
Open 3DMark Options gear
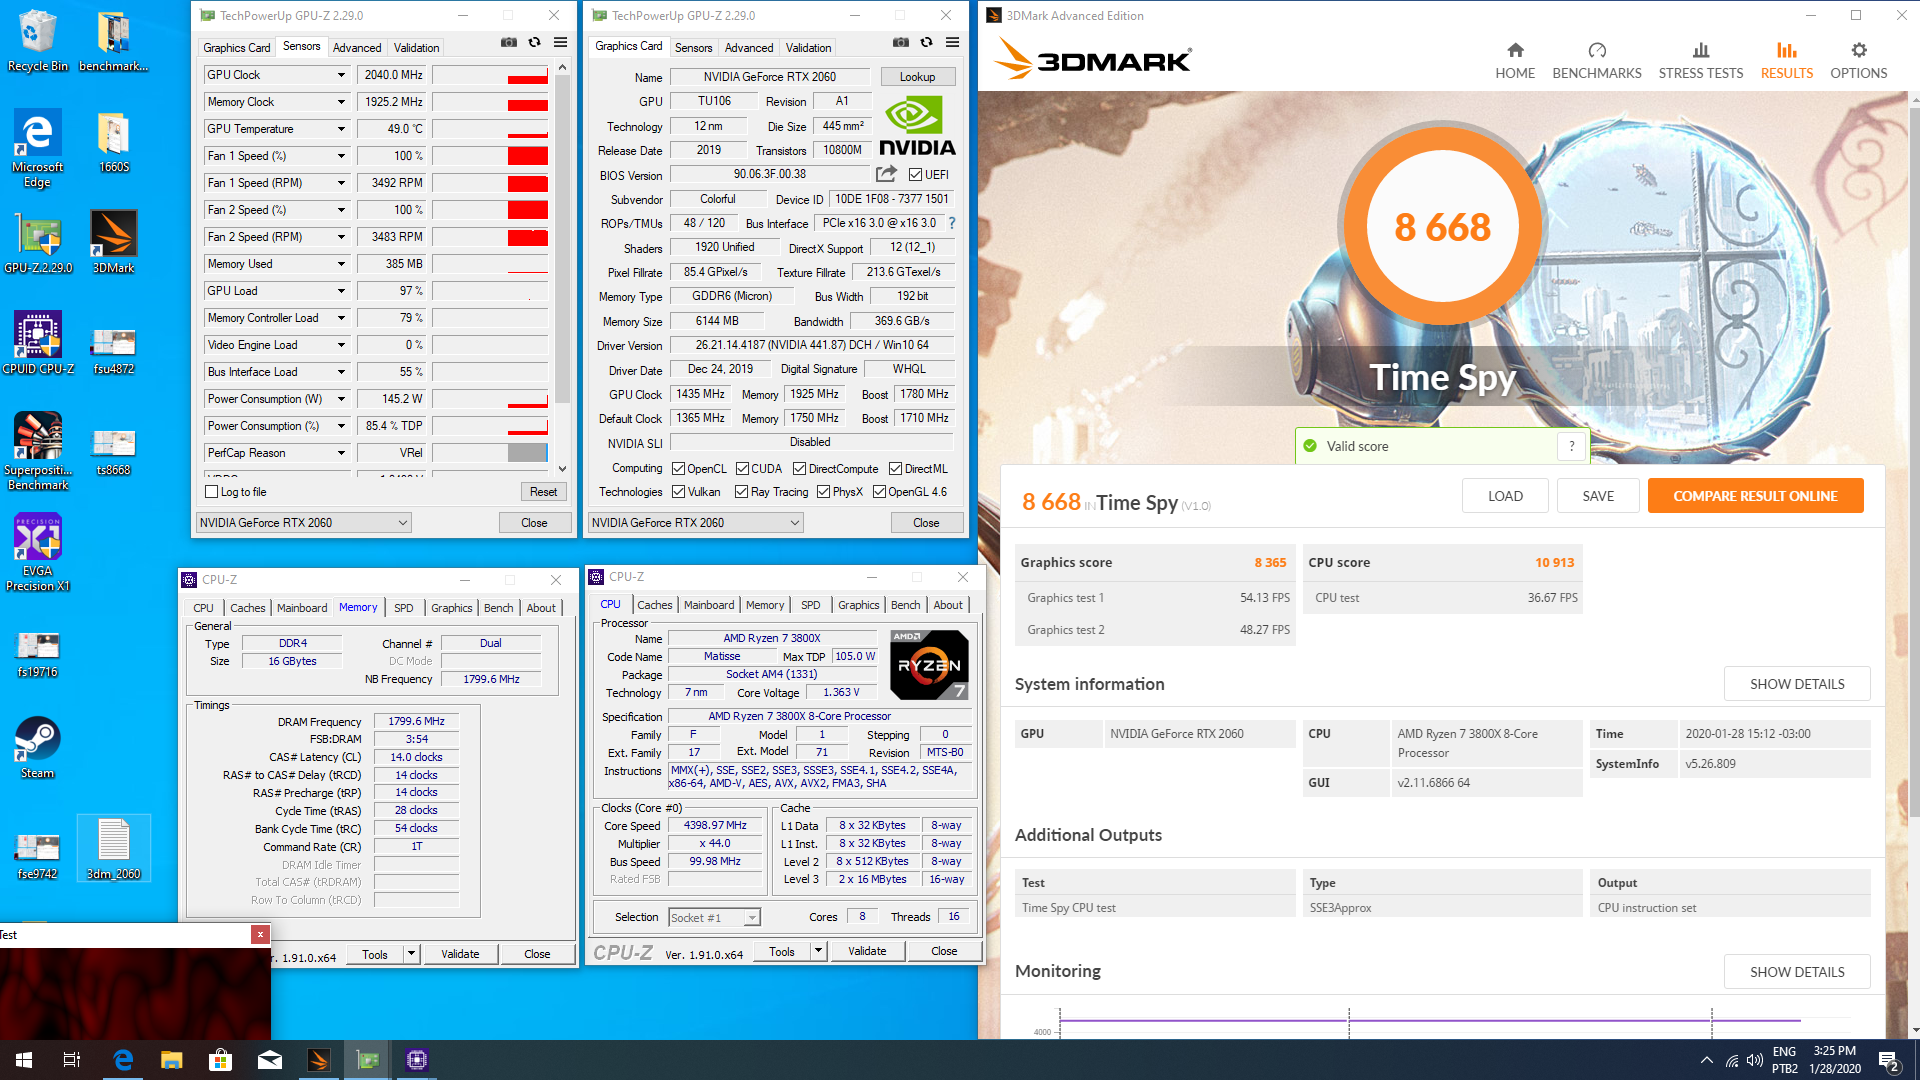click(1858, 50)
